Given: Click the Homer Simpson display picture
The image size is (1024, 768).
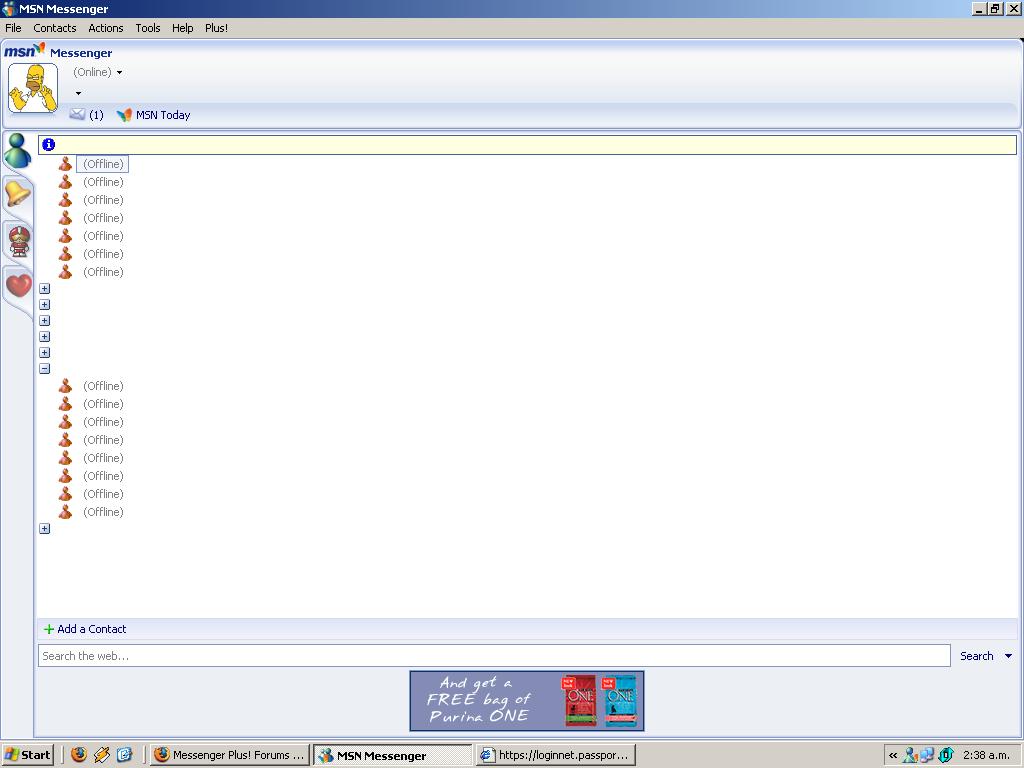Looking at the screenshot, I should [33, 88].
